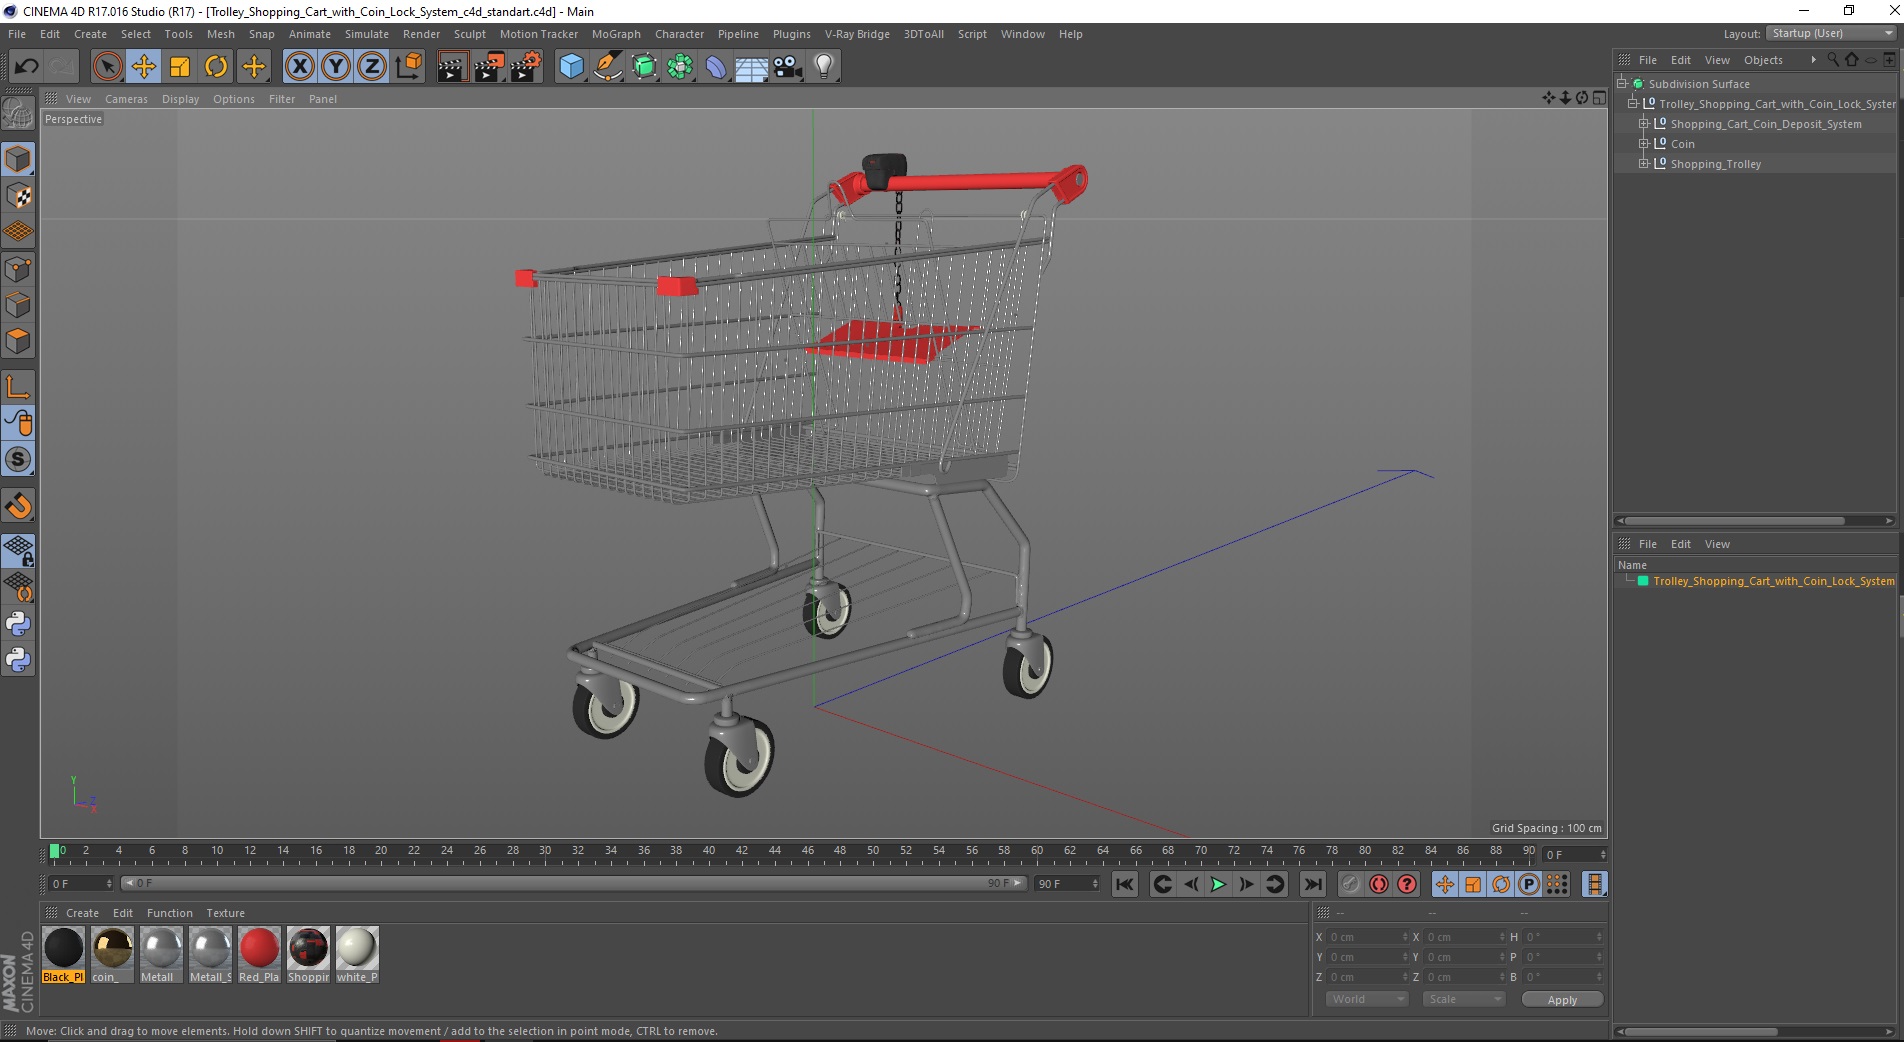The height and width of the screenshot is (1042, 1904).
Task: Collapse Trolley_Shopping_Cart_with_Coin_Lock_System node
Action: (x=1632, y=104)
